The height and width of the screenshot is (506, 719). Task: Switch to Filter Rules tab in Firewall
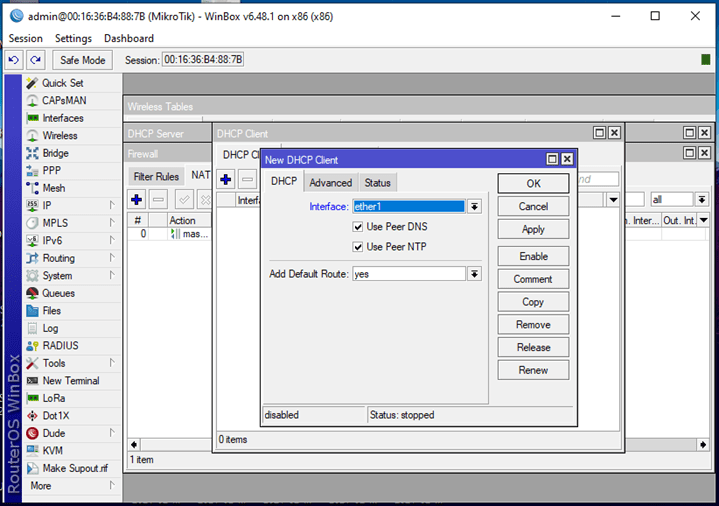click(x=156, y=177)
